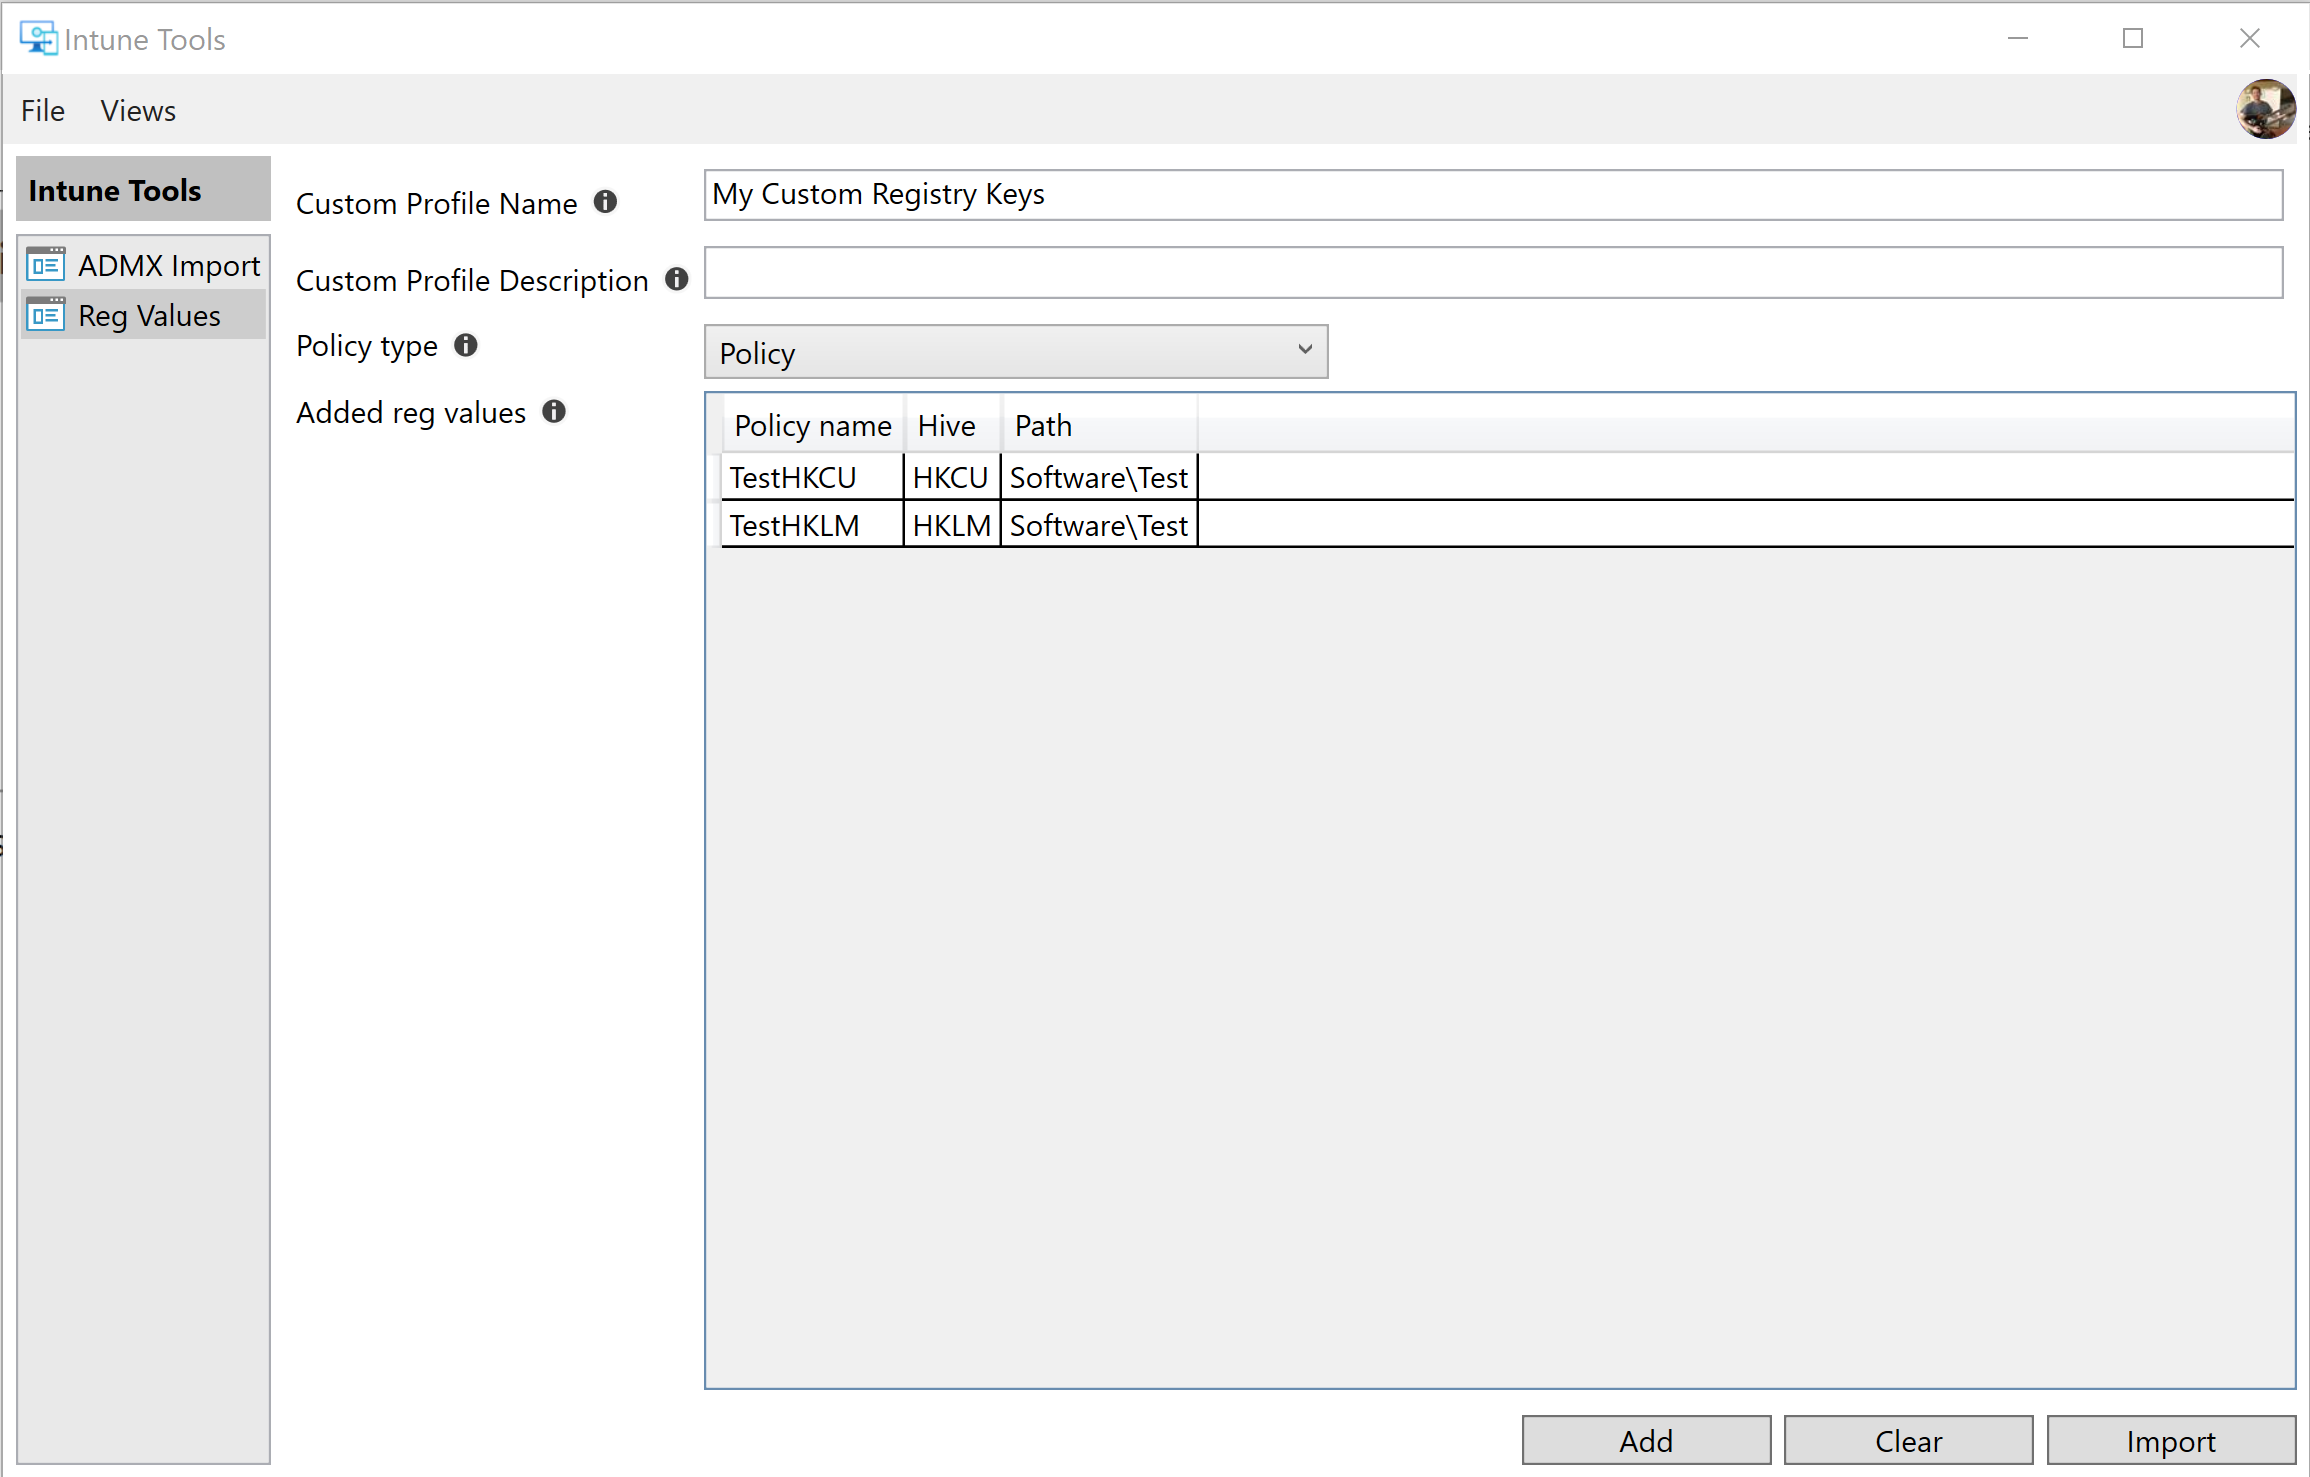Viewport: 2310px width, 1477px height.
Task: Click info icon beside Custom Profile Name
Action: click(605, 202)
